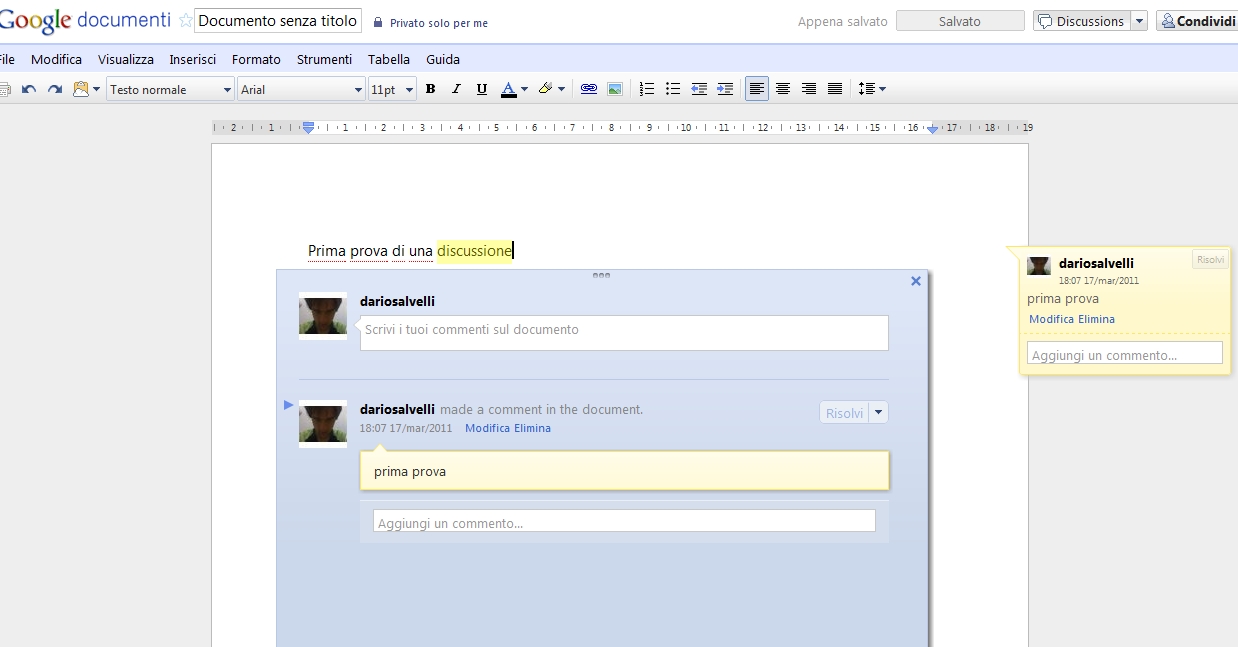Insert a link using the toolbar link icon
The width and height of the screenshot is (1238, 647).
click(589, 89)
